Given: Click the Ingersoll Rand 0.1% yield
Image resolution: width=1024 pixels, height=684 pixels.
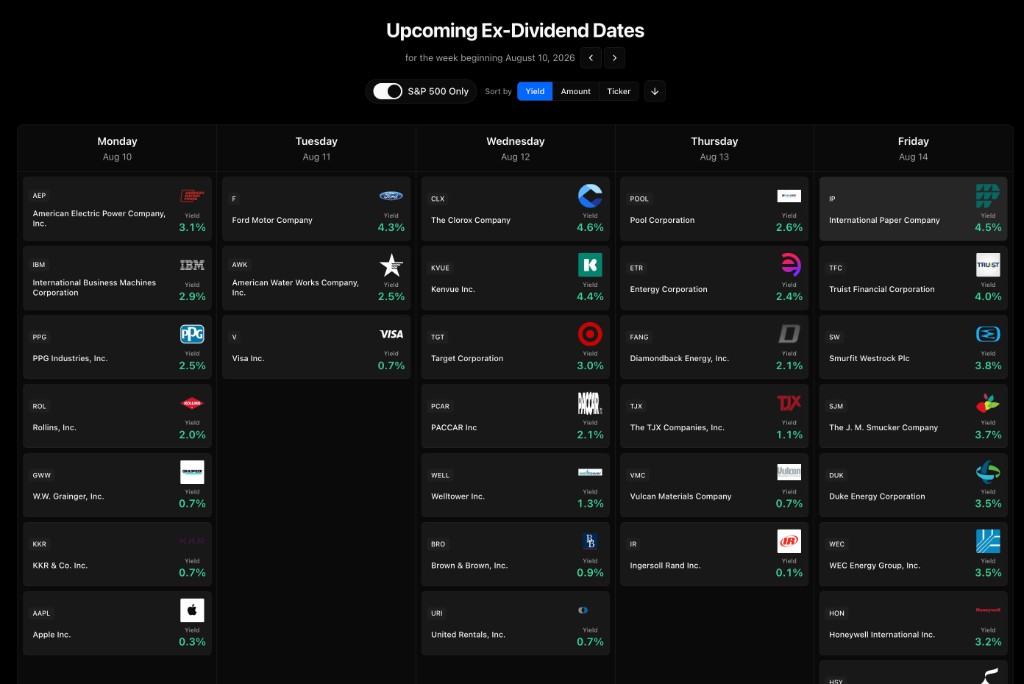Looking at the screenshot, I should 790,572.
